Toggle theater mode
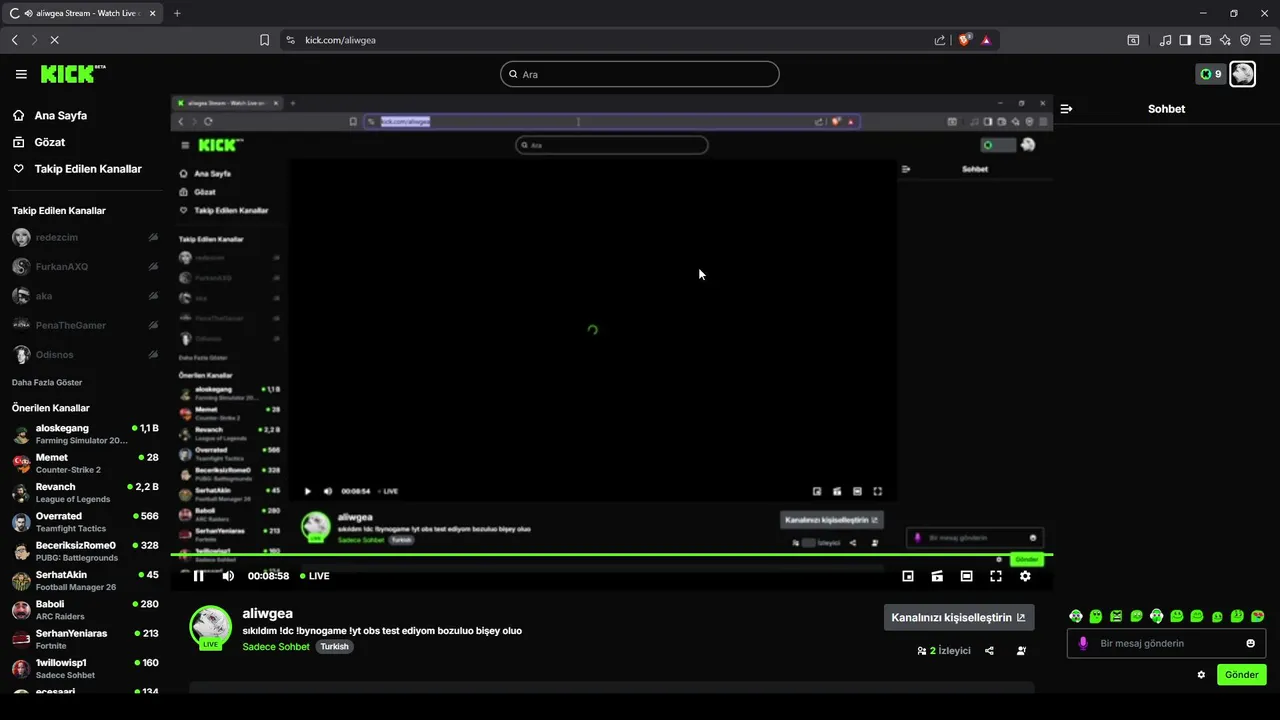 tap(966, 576)
